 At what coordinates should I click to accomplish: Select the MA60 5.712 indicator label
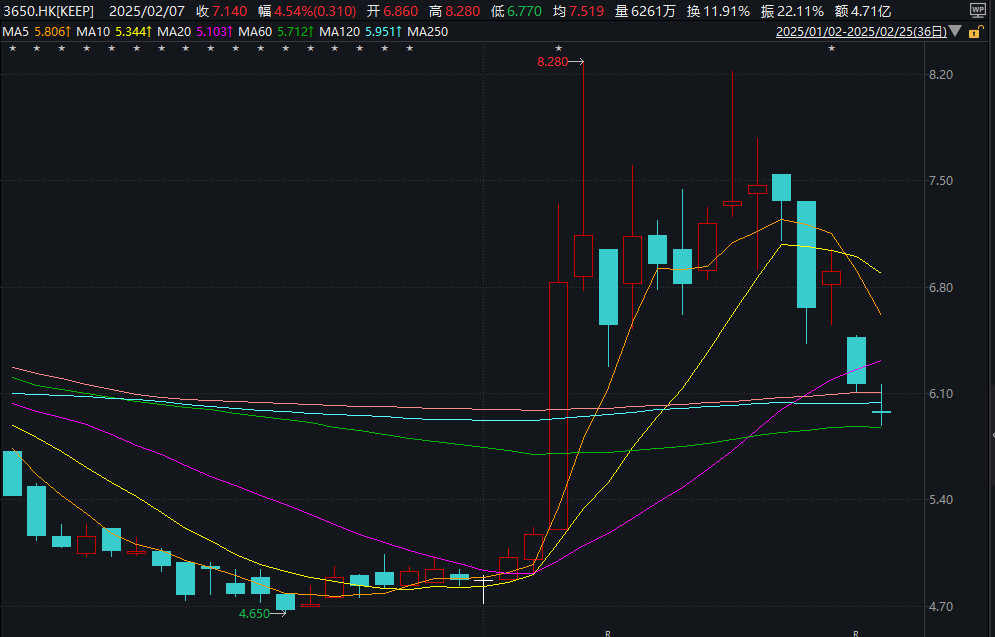point(276,32)
